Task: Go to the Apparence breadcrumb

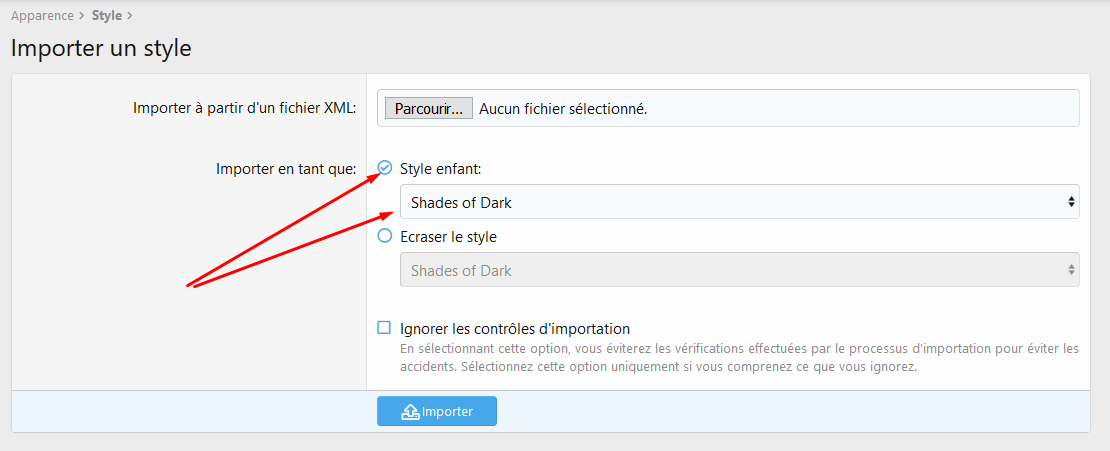Action: (x=42, y=16)
